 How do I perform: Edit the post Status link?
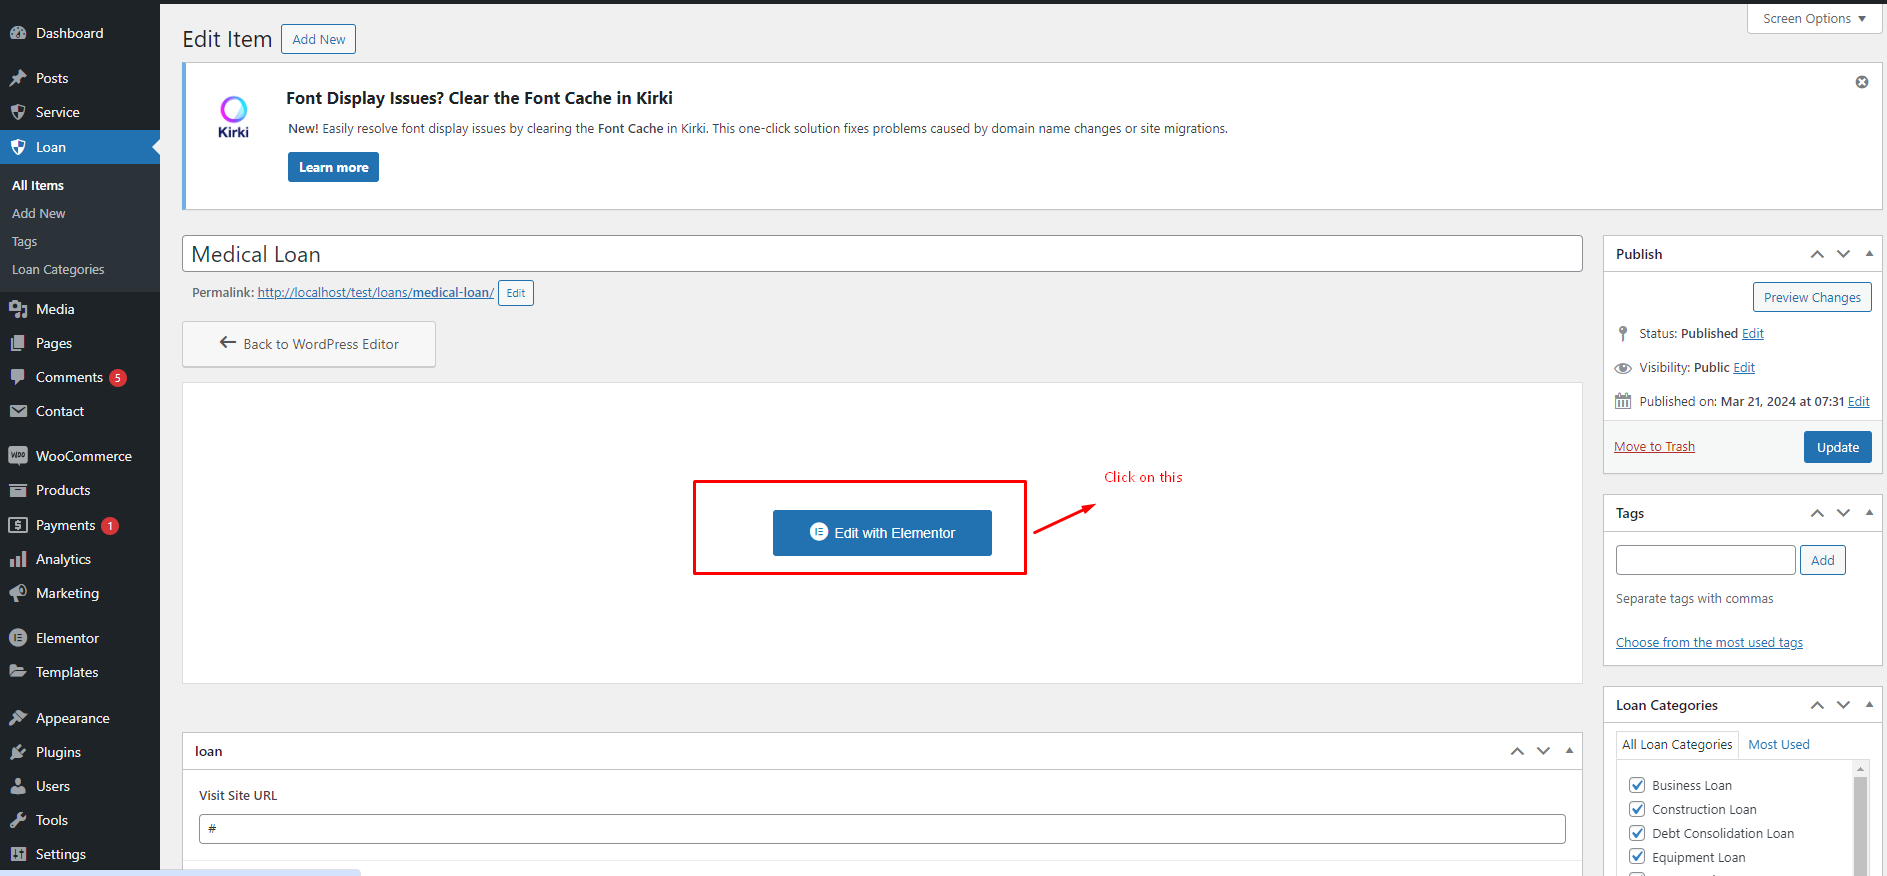1753,334
